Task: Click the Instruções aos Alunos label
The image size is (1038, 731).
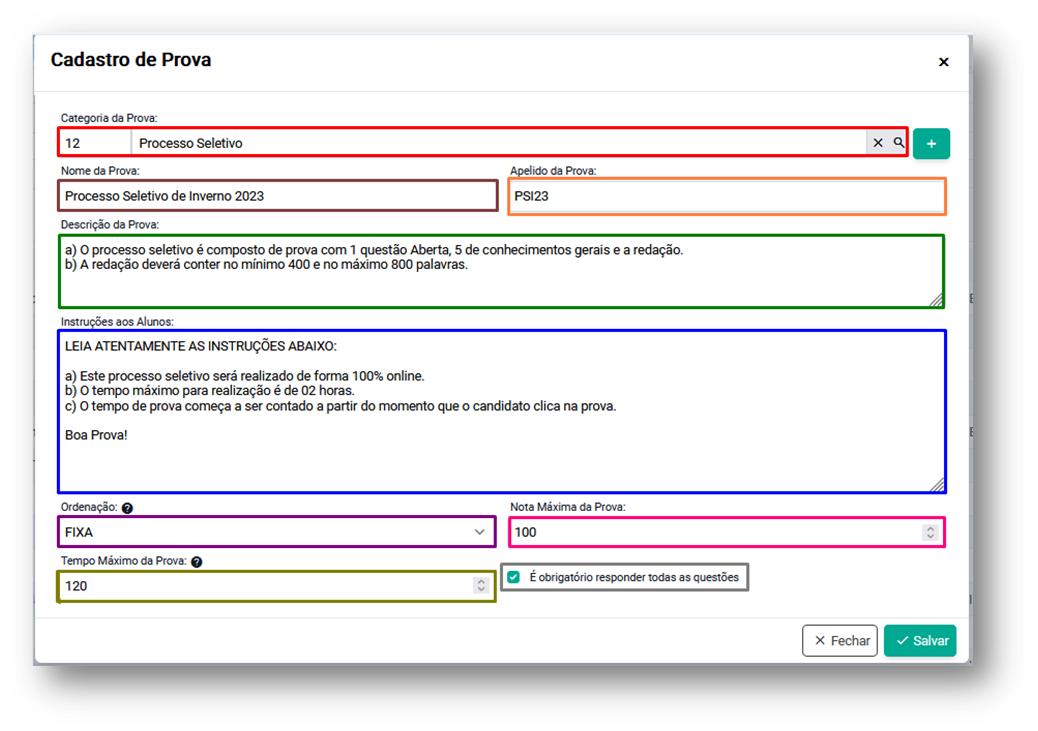Action: (x=117, y=322)
